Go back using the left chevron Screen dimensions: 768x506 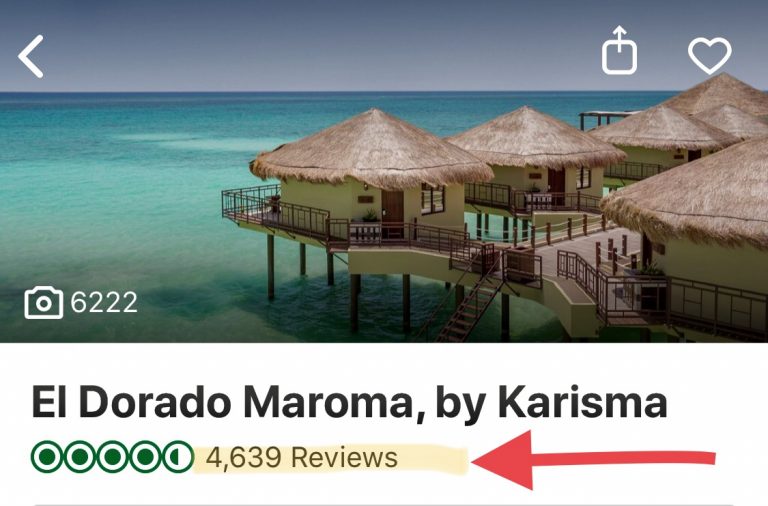31,56
